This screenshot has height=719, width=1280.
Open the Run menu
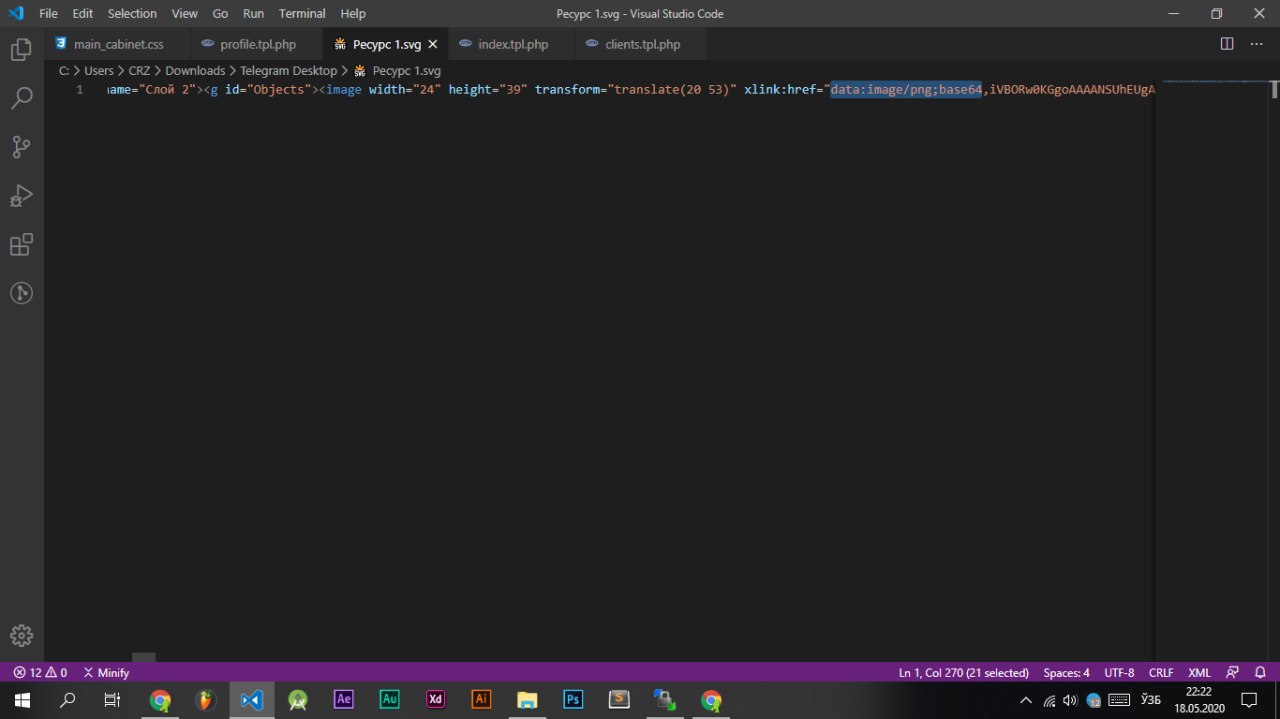point(253,14)
